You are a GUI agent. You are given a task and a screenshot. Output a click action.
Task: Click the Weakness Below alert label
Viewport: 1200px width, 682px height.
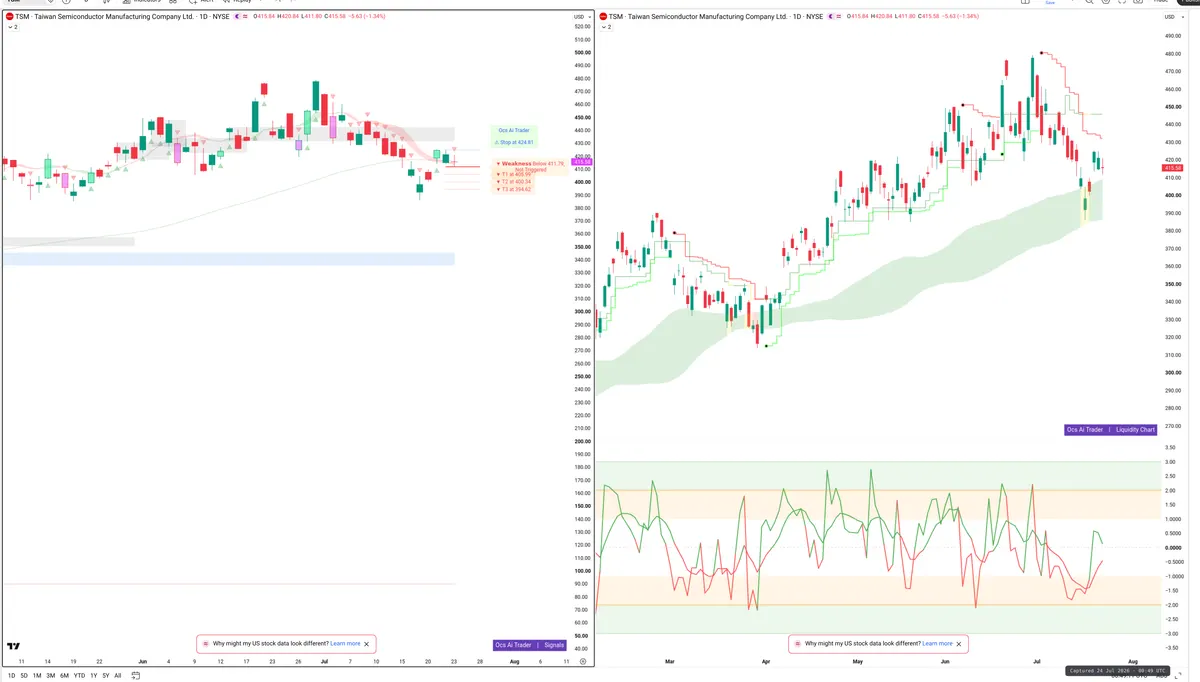click(x=531, y=165)
